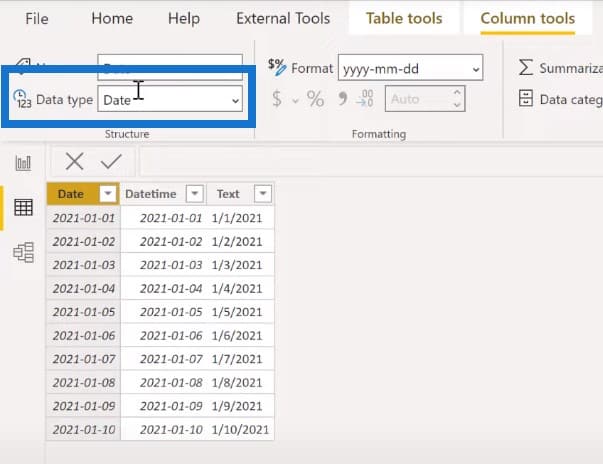
Task: Open the Date column filter arrow
Action: click(x=108, y=193)
